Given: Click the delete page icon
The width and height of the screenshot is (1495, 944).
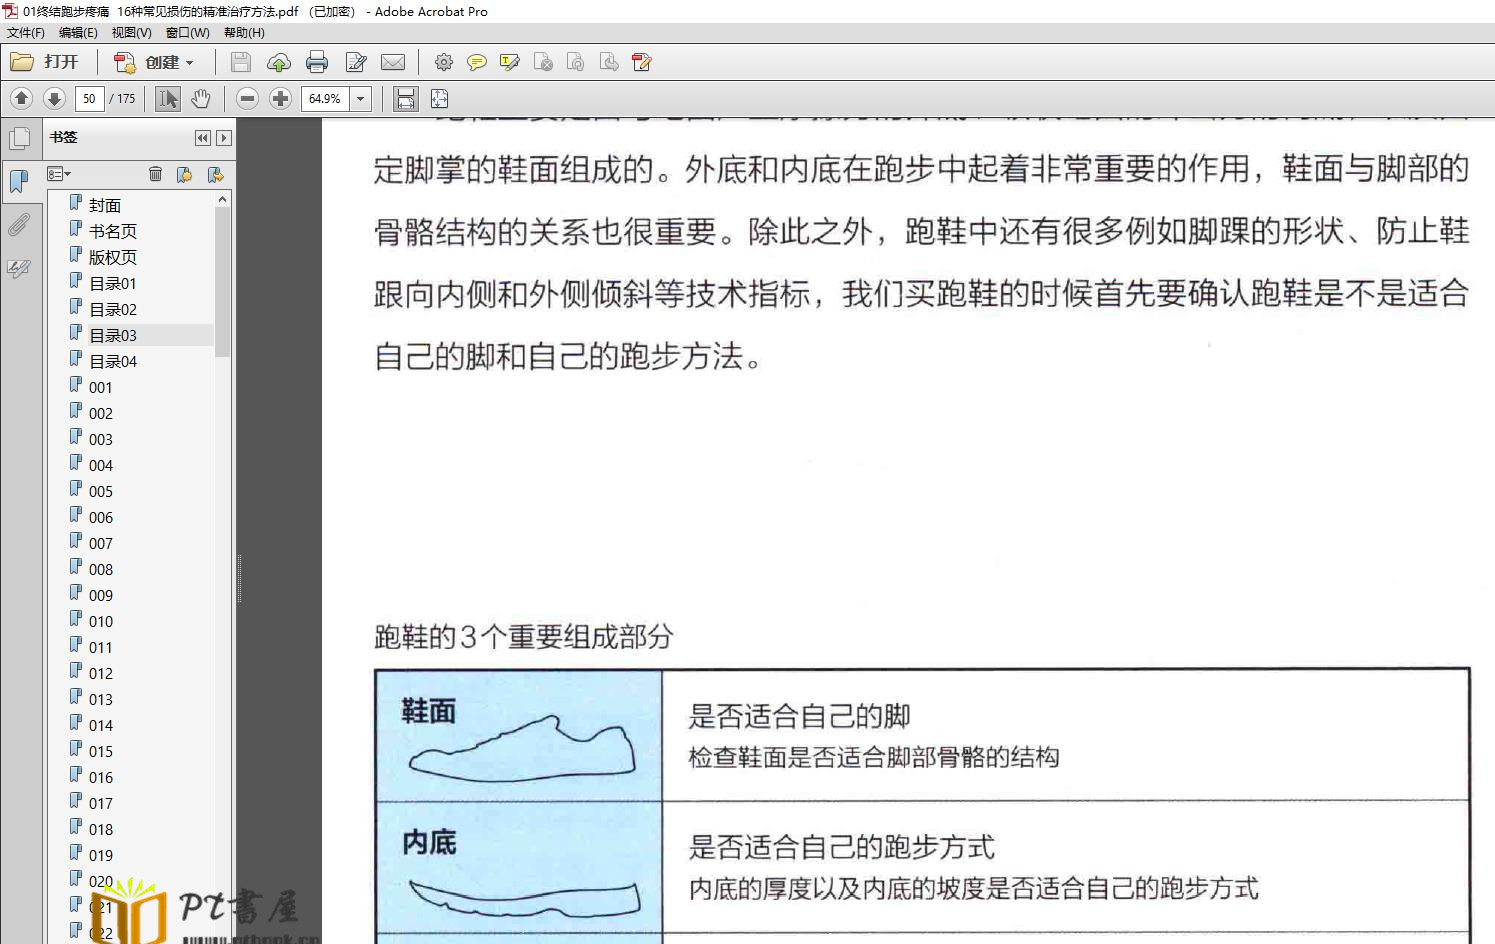Looking at the screenshot, I should click(543, 62).
